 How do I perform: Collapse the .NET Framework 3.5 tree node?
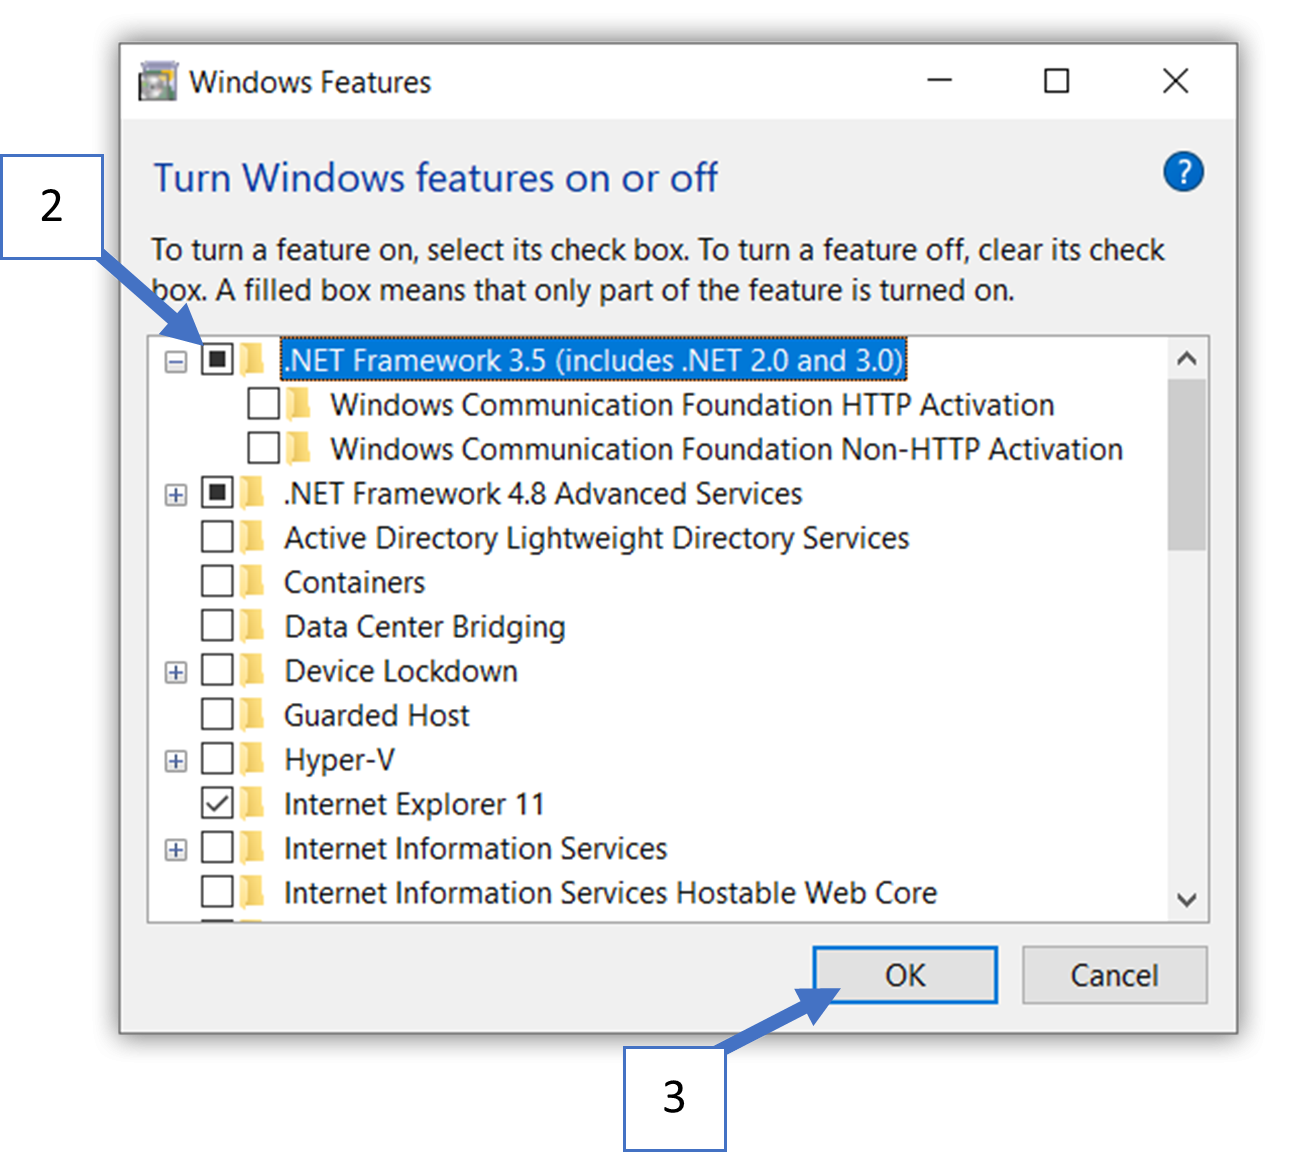[x=176, y=361]
